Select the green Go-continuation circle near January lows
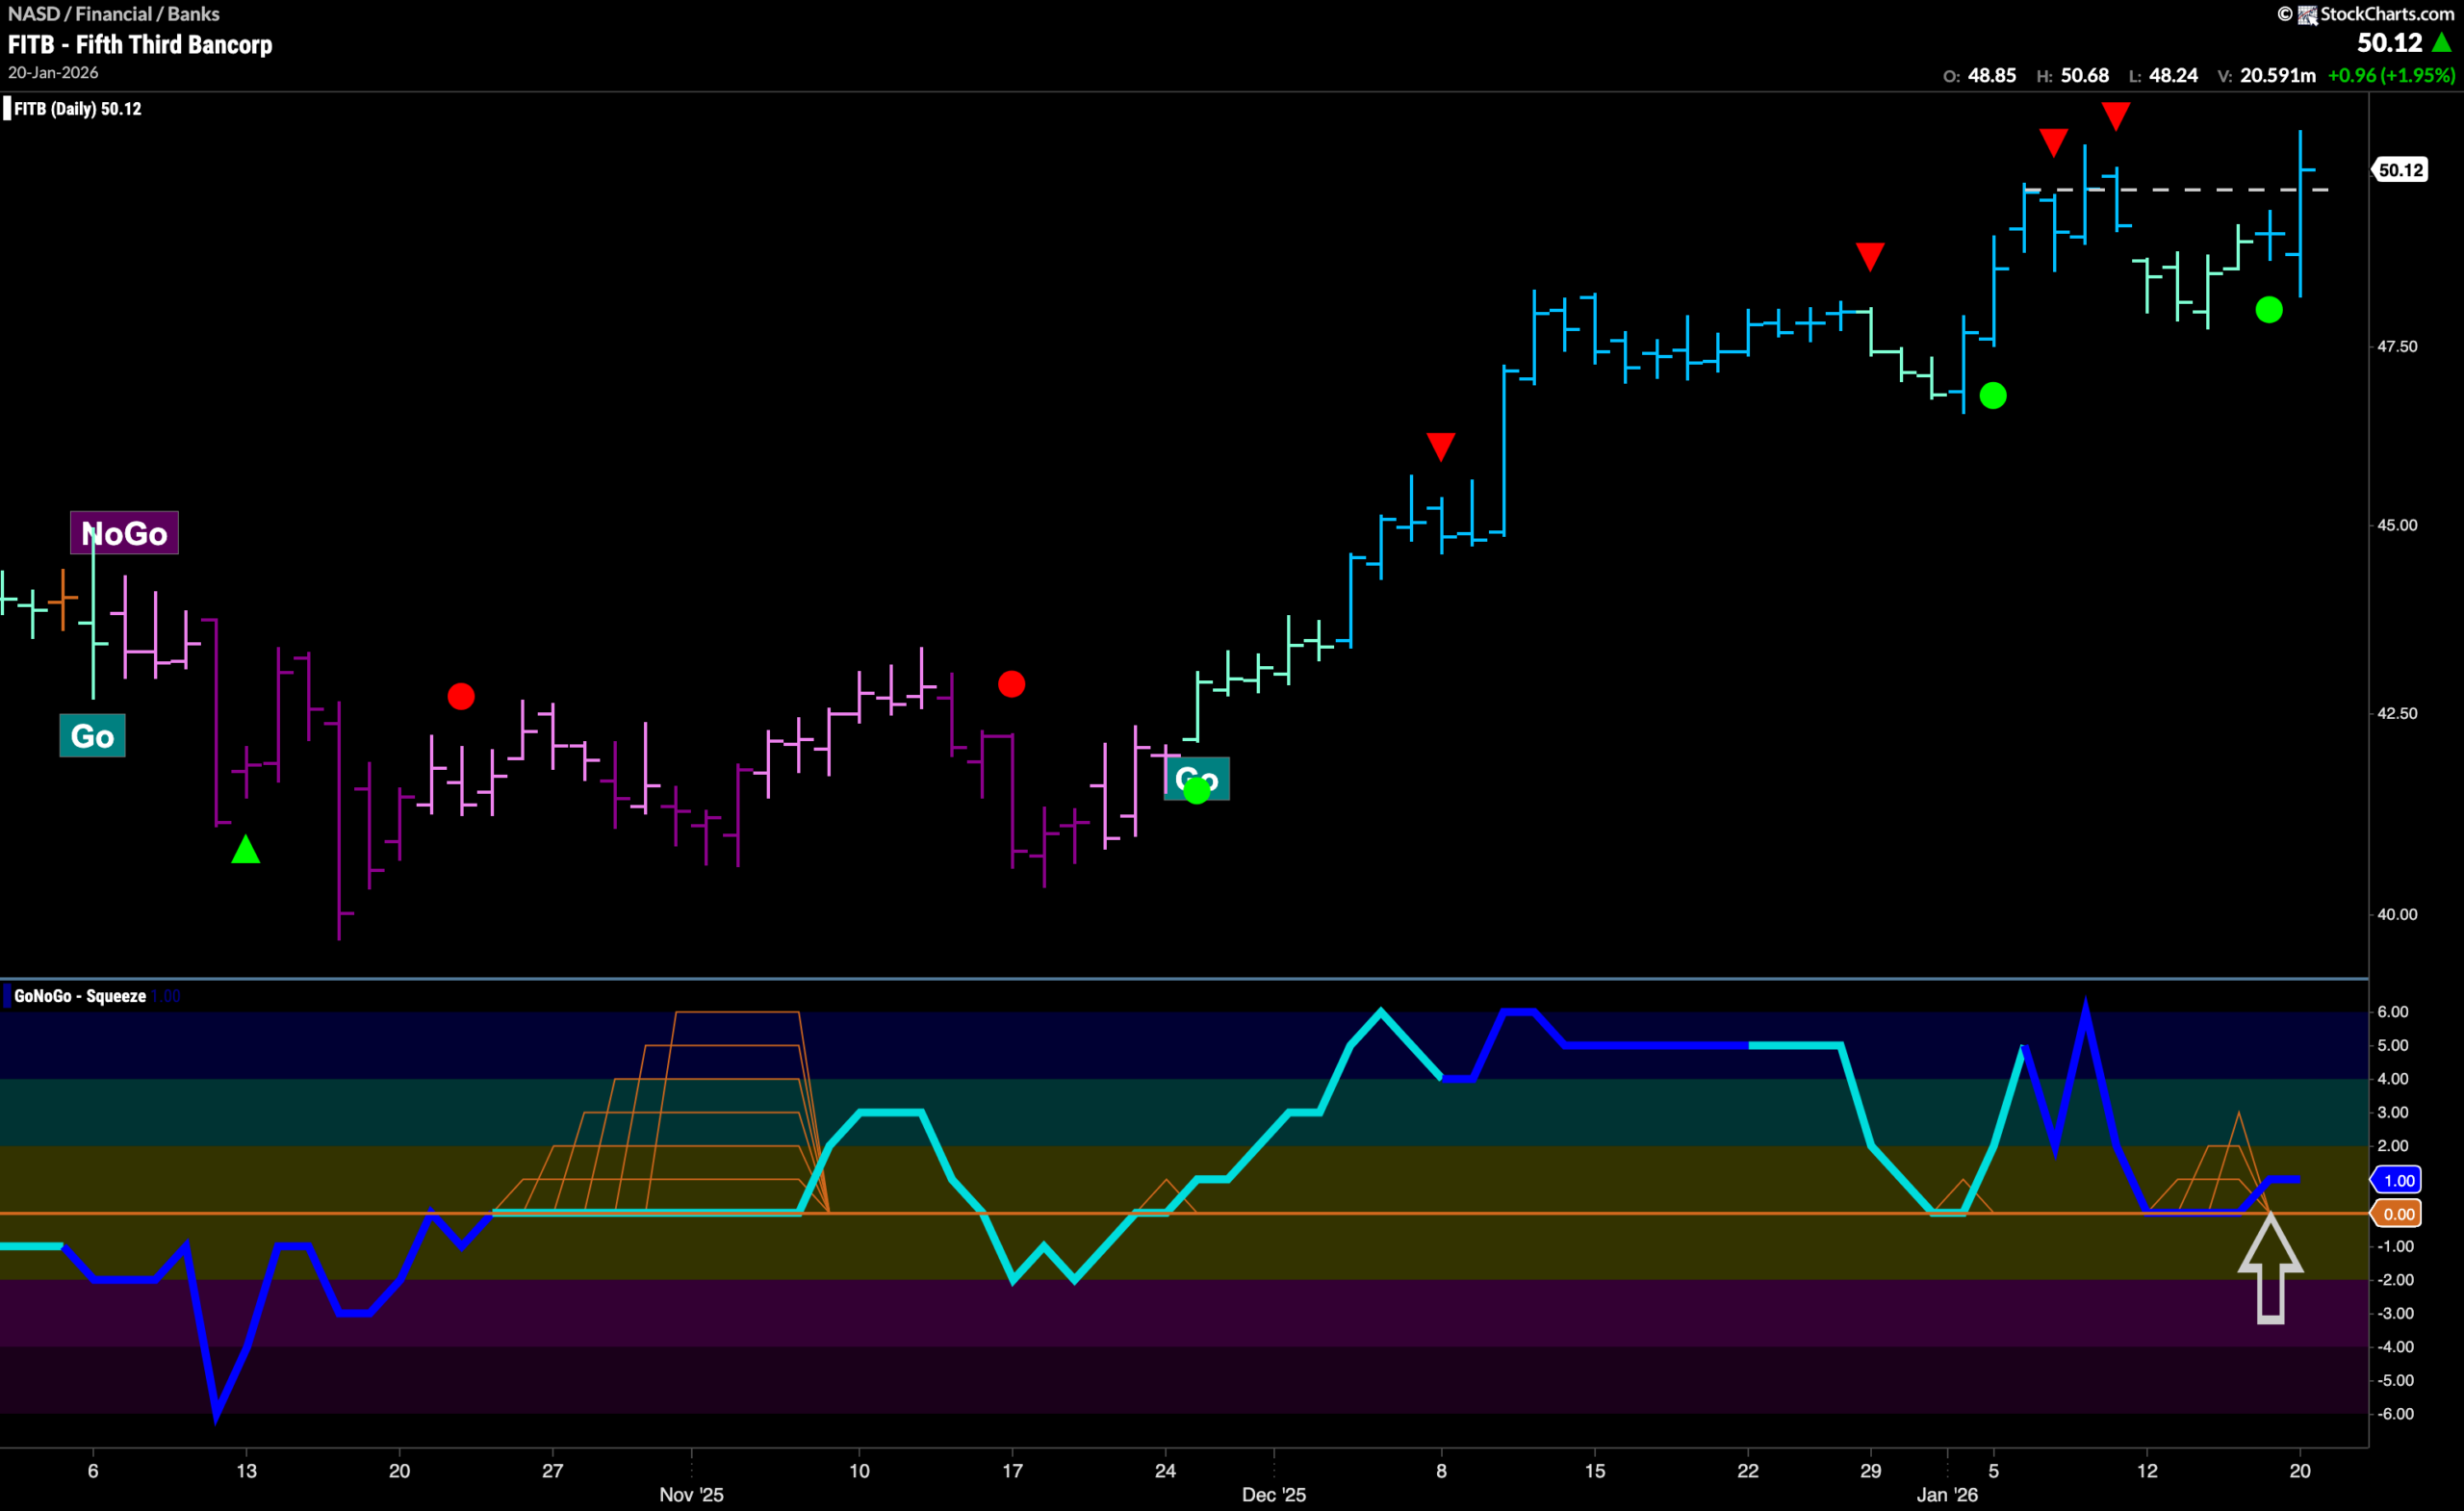 tap(2270, 311)
